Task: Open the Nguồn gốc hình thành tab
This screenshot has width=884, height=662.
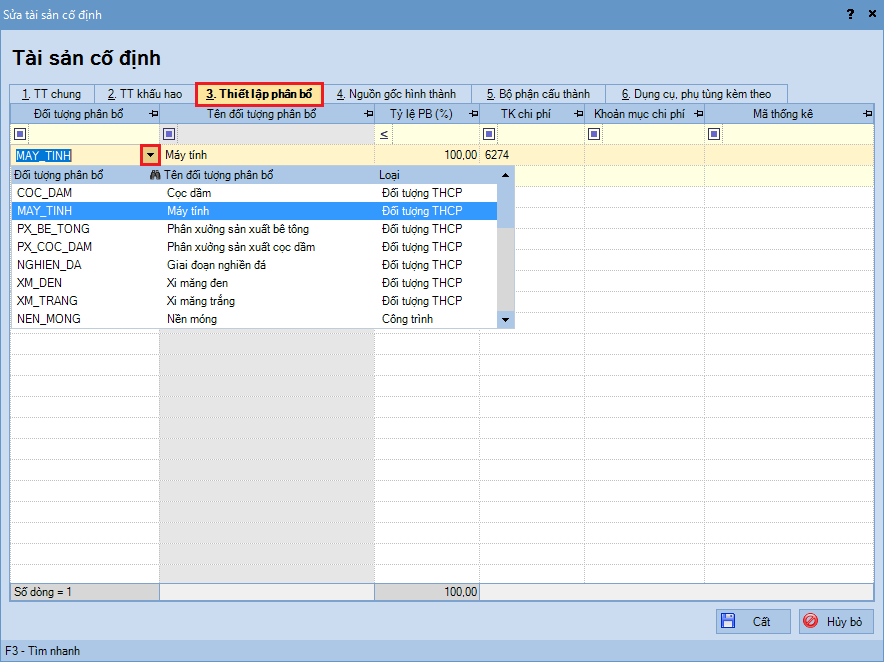Action: 396,94
